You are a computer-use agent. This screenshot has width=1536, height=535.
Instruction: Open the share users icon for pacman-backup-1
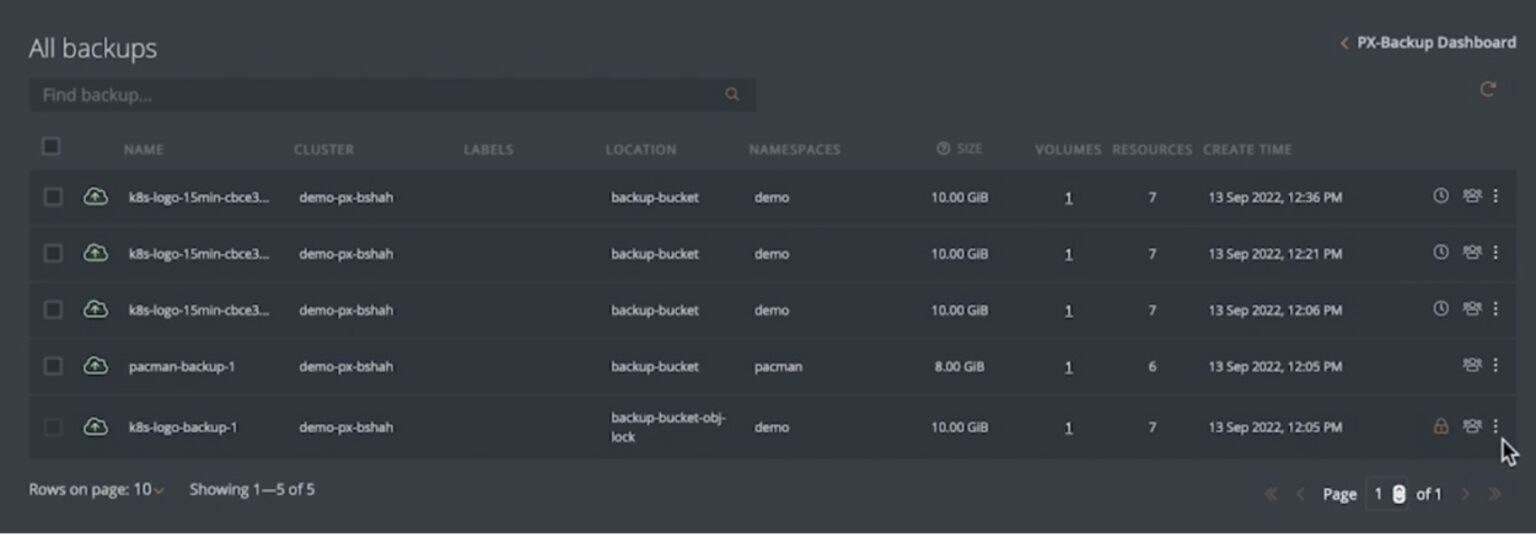[1471, 365]
